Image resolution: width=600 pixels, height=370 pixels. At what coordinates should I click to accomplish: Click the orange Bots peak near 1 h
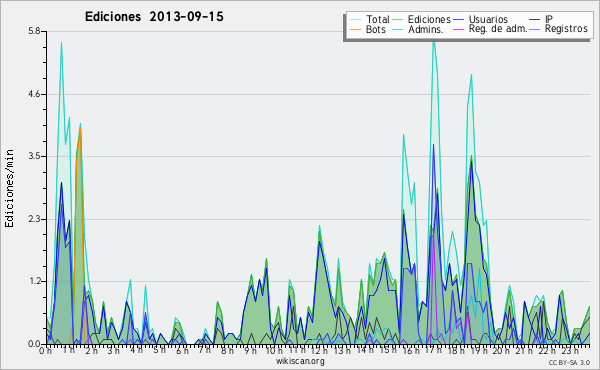coord(80,129)
